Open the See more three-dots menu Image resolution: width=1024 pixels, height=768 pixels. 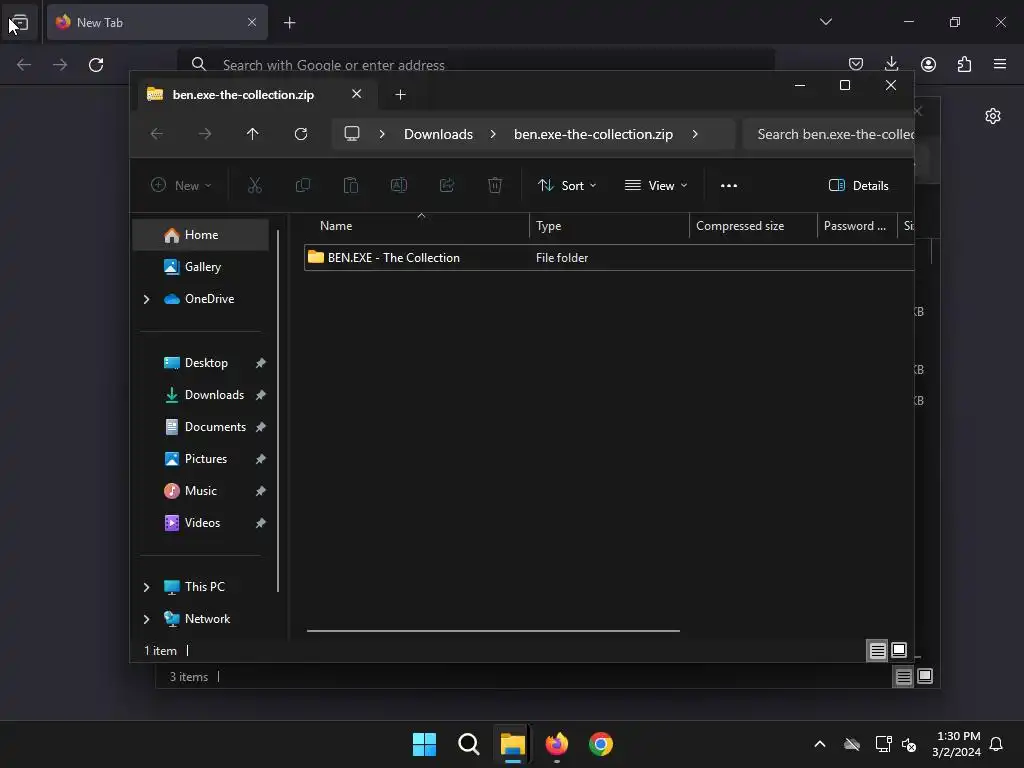coord(729,185)
